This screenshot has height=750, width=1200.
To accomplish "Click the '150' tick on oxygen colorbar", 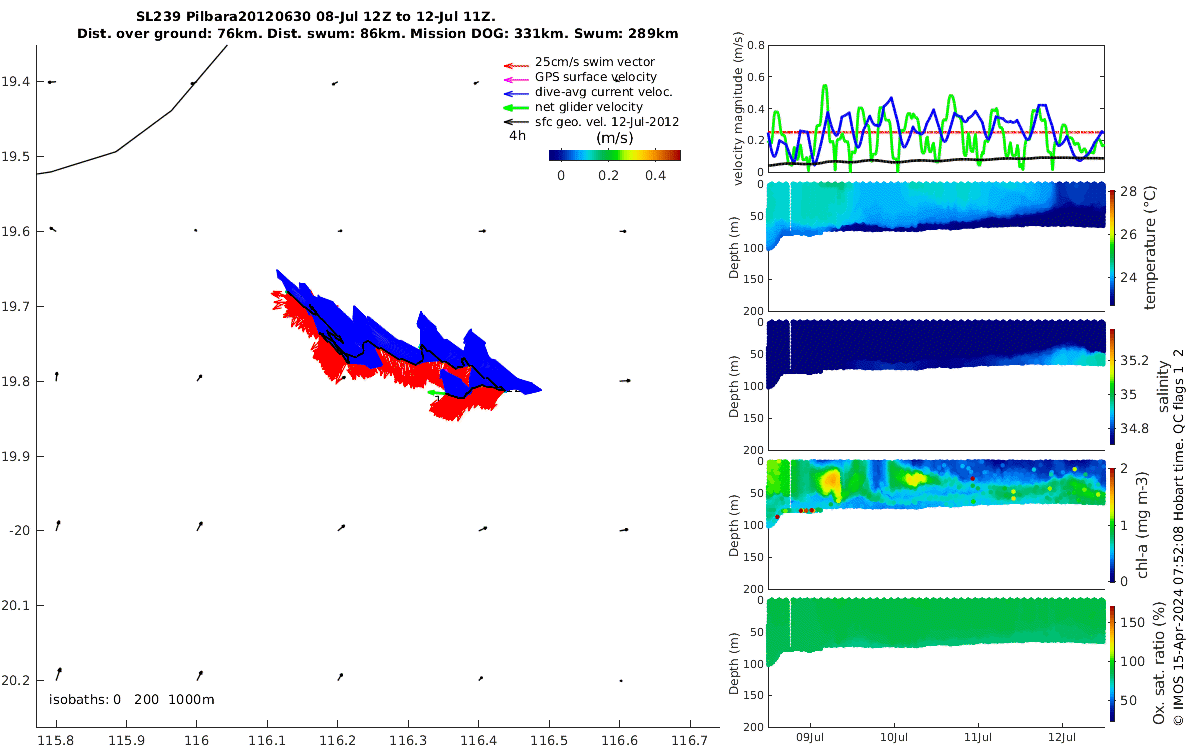I will (x=1131, y=622).
